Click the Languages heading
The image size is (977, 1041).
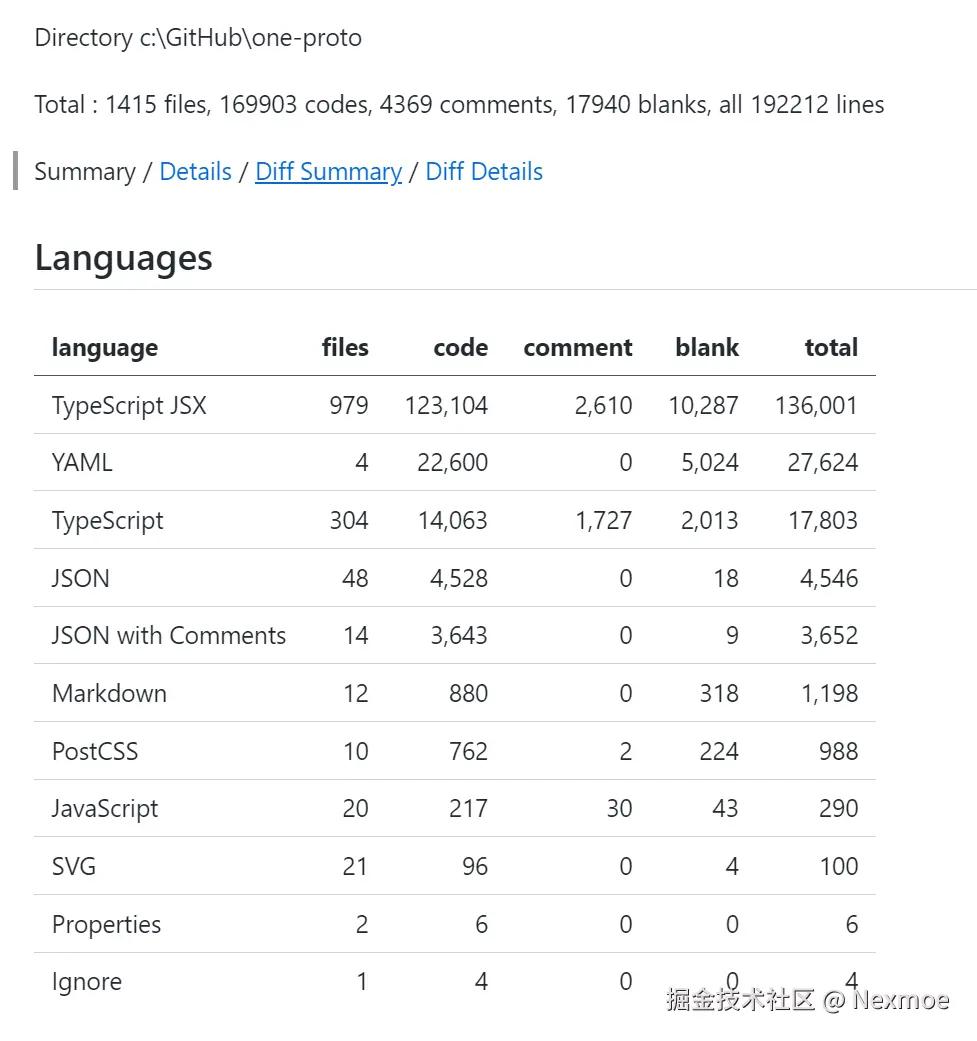coord(123,258)
